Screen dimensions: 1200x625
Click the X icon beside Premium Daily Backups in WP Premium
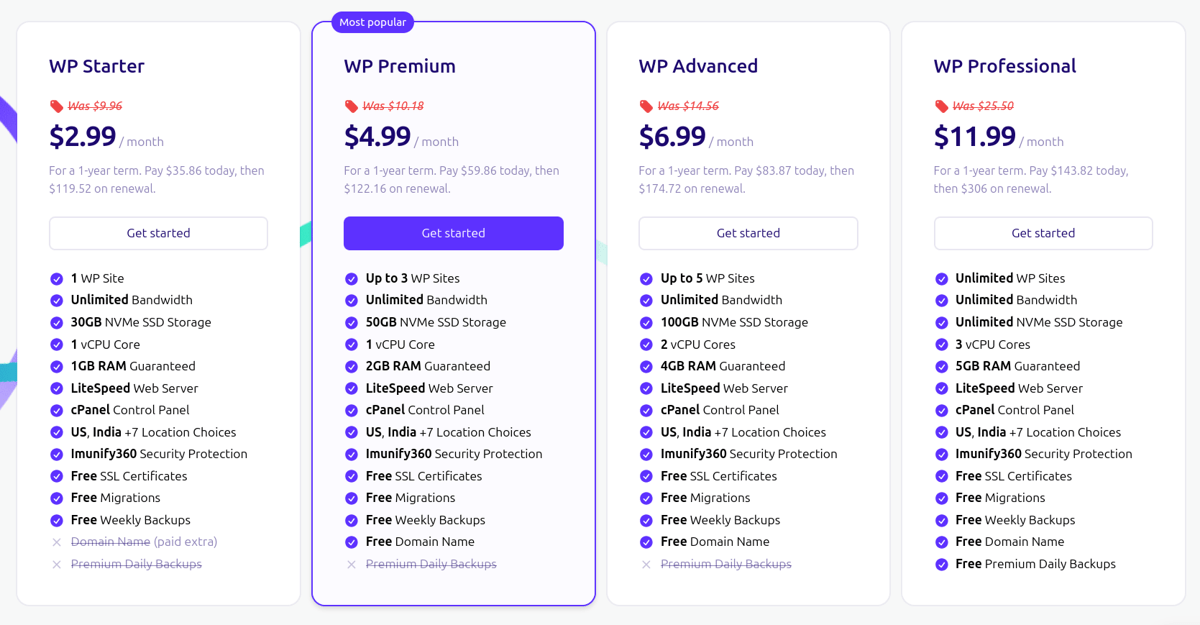point(352,564)
